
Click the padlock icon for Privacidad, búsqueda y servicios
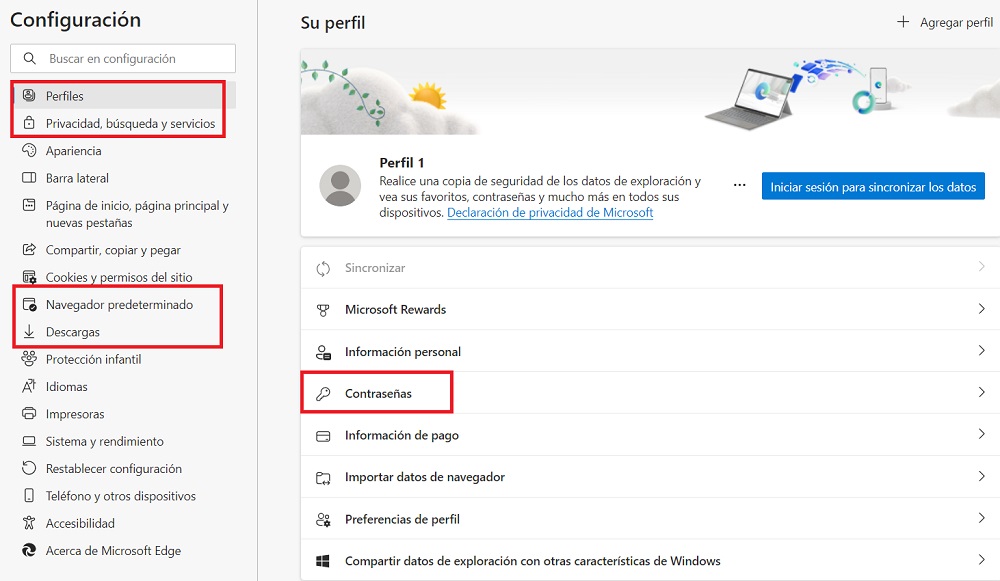pyautogui.click(x=29, y=123)
